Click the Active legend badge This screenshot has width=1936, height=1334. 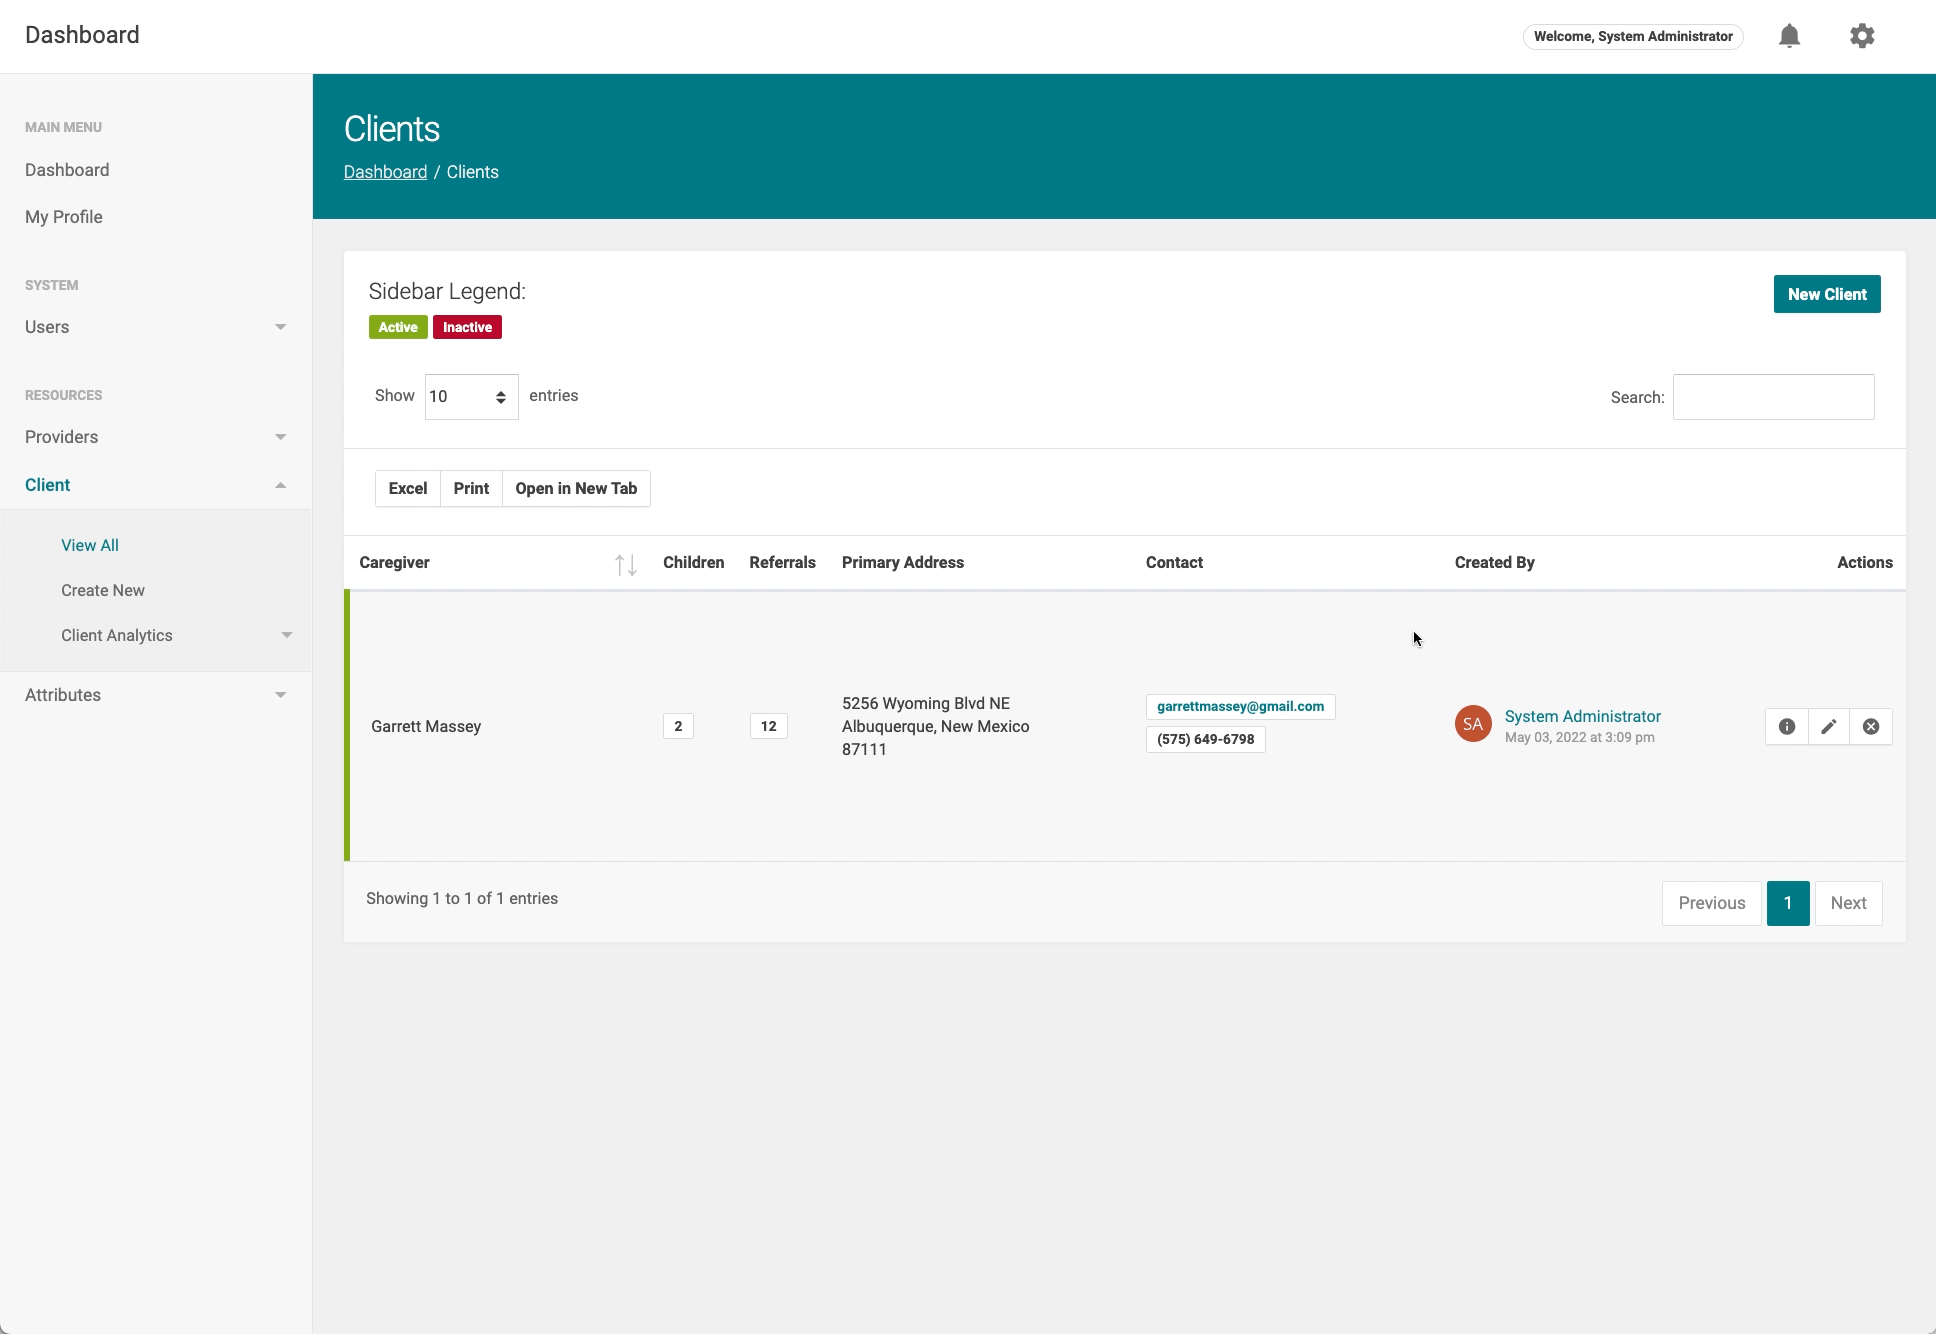[x=398, y=327]
